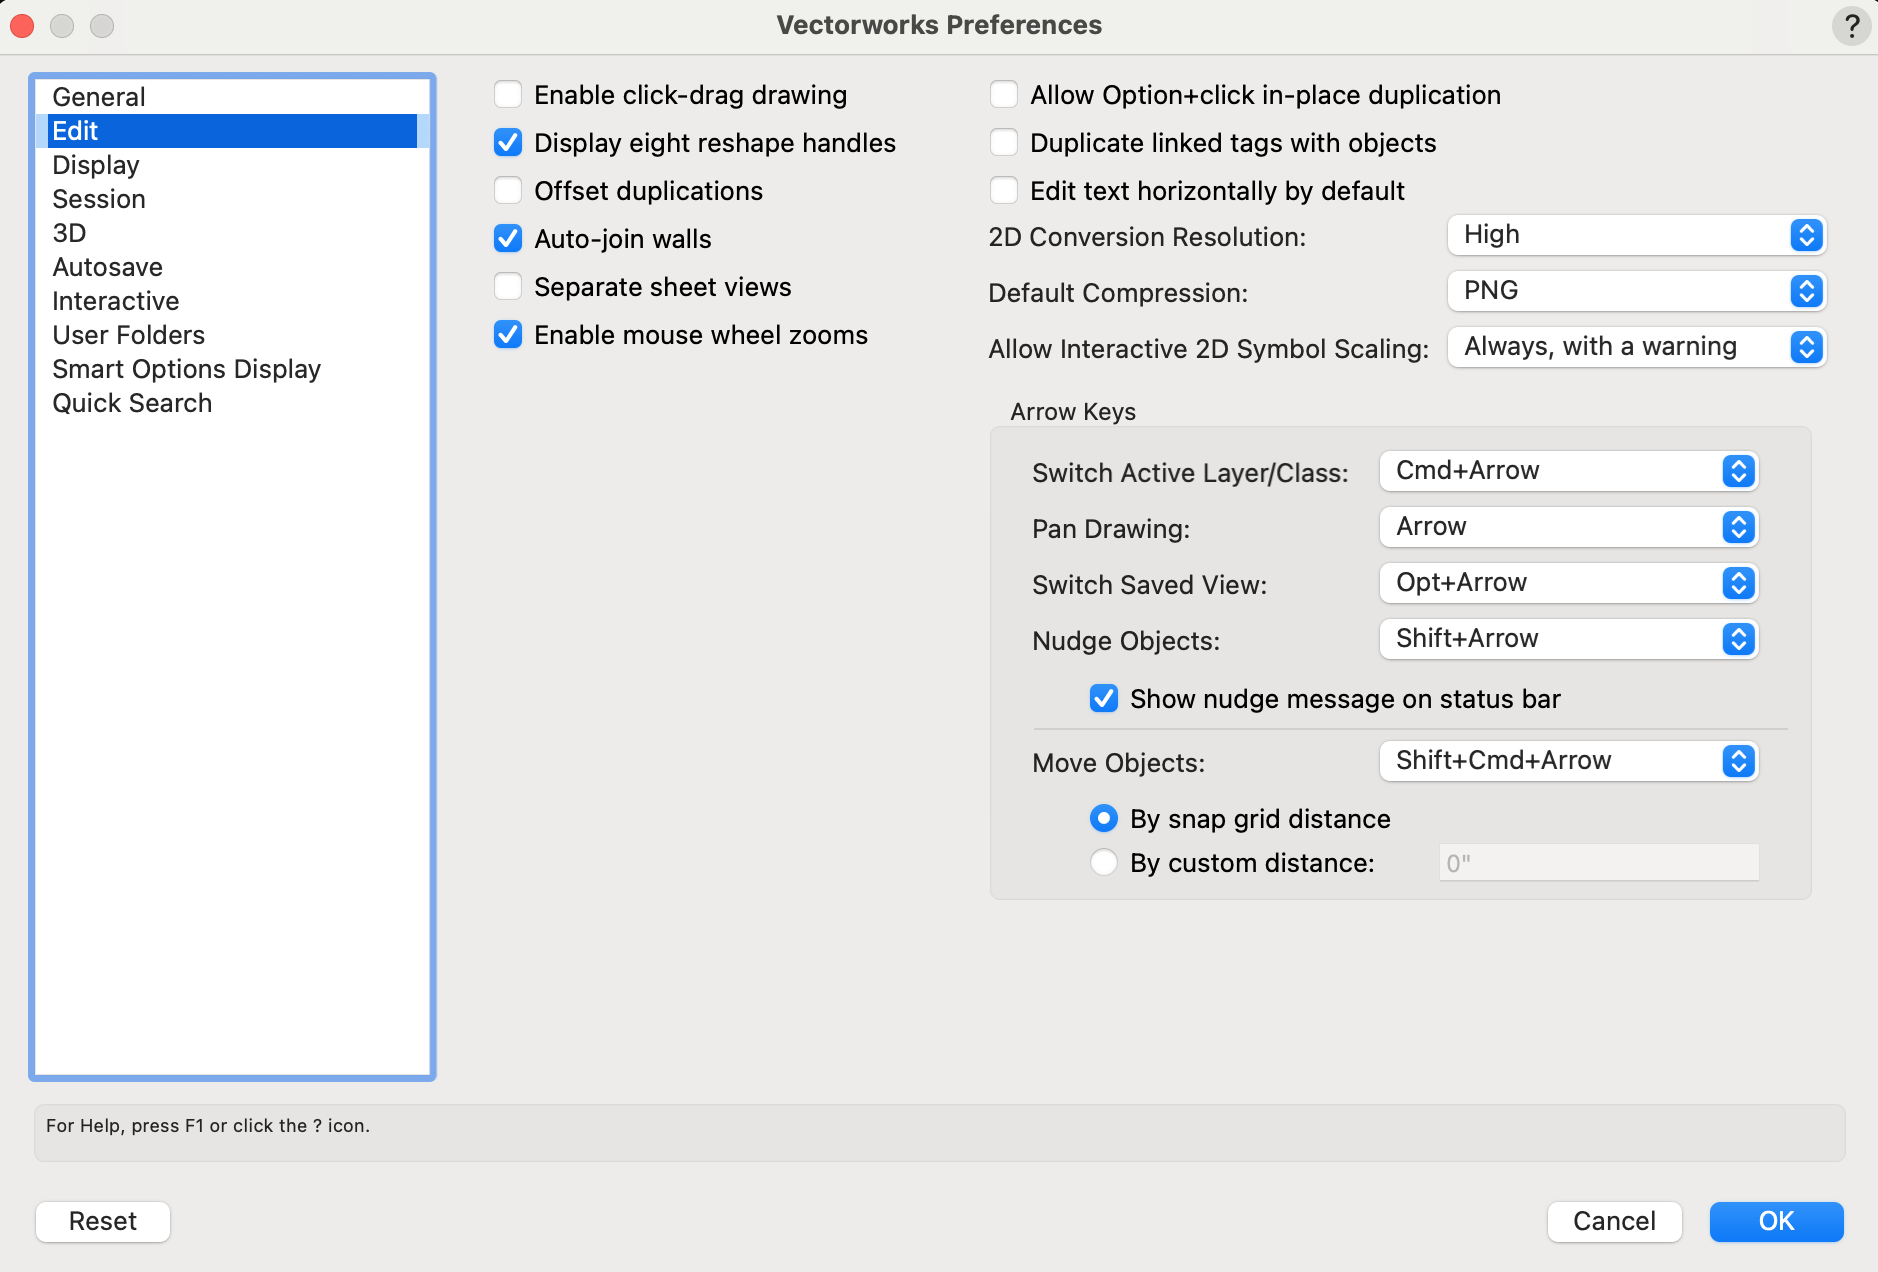Enable Duplicate linked tags with objects

coord(1003,142)
